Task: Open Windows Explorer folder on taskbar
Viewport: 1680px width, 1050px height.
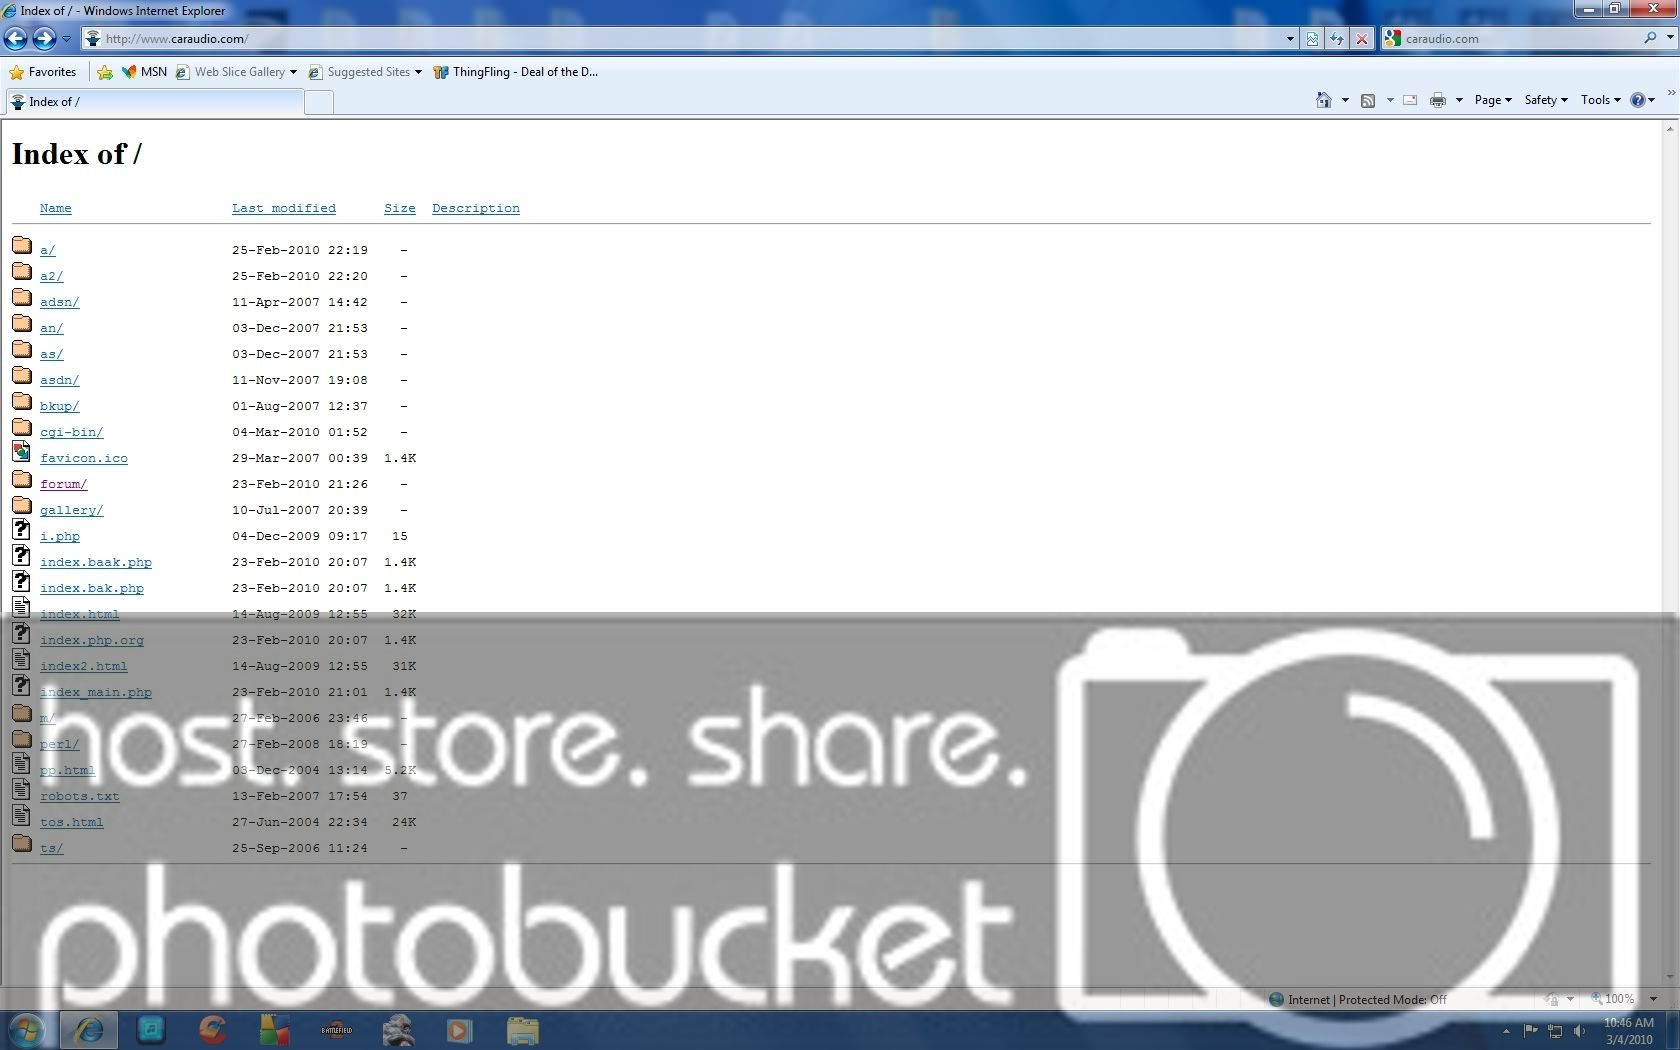Action: [522, 1030]
